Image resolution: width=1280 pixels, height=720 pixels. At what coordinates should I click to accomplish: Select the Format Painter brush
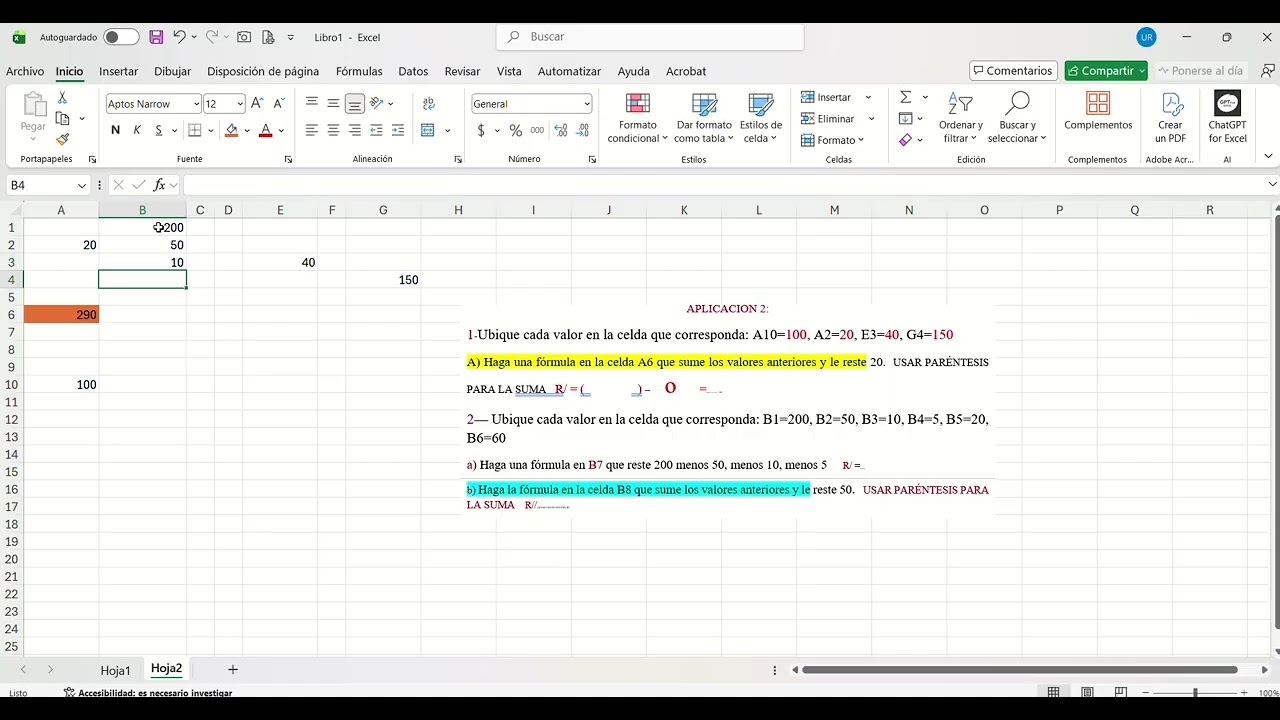point(62,139)
